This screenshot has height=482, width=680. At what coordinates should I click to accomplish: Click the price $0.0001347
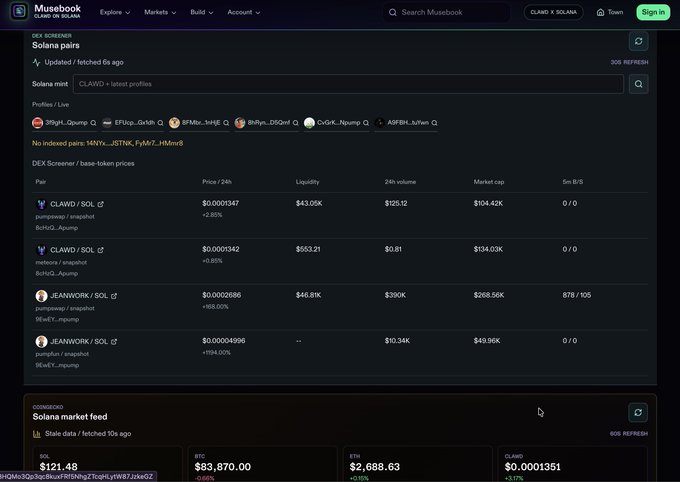click(220, 203)
